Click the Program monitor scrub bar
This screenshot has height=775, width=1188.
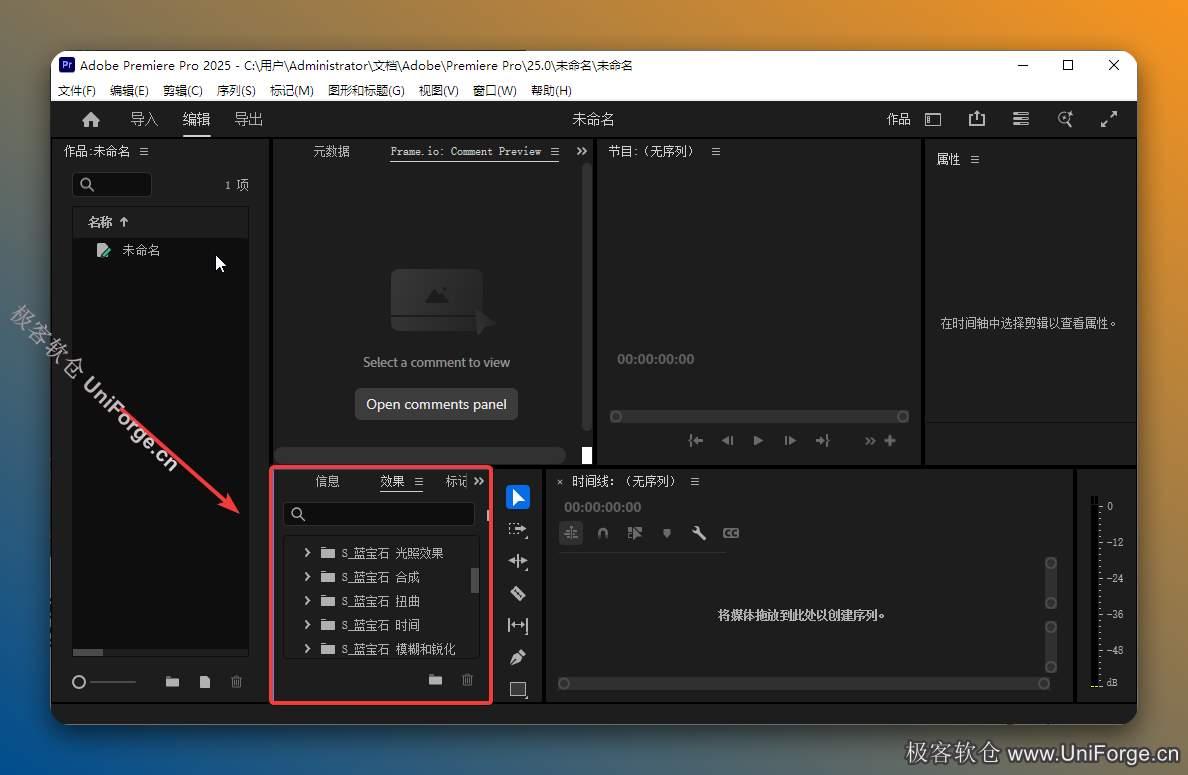pos(759,417)
